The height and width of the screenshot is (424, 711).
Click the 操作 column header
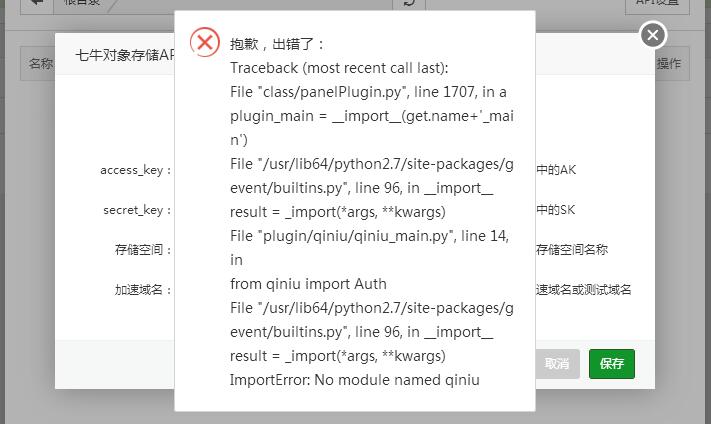coord(668,64)
